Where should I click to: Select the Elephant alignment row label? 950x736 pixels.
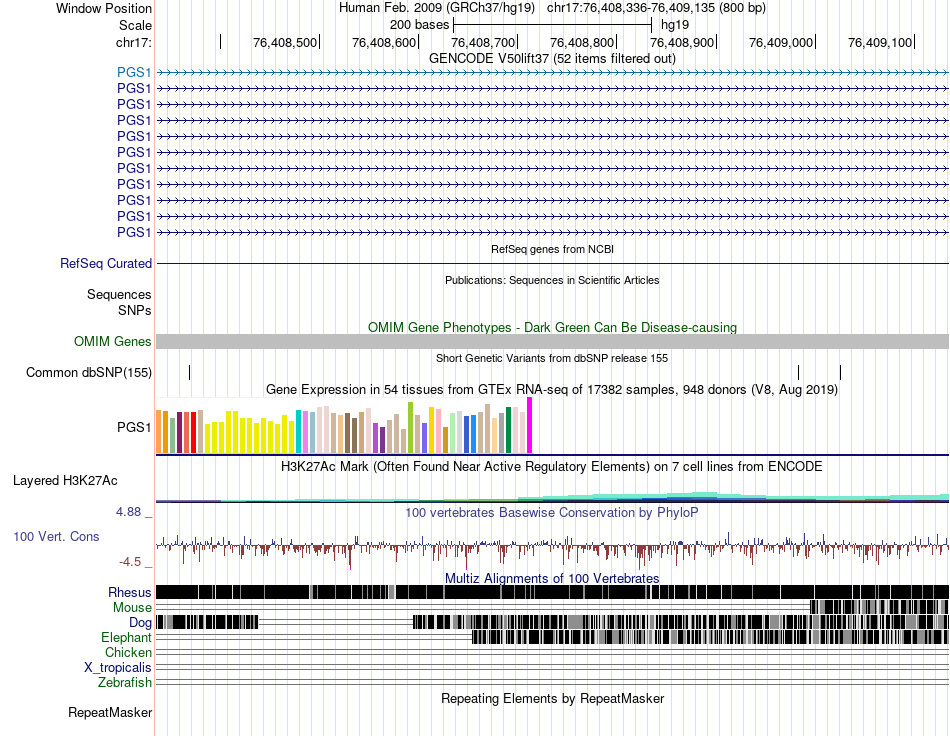(126, 638)
